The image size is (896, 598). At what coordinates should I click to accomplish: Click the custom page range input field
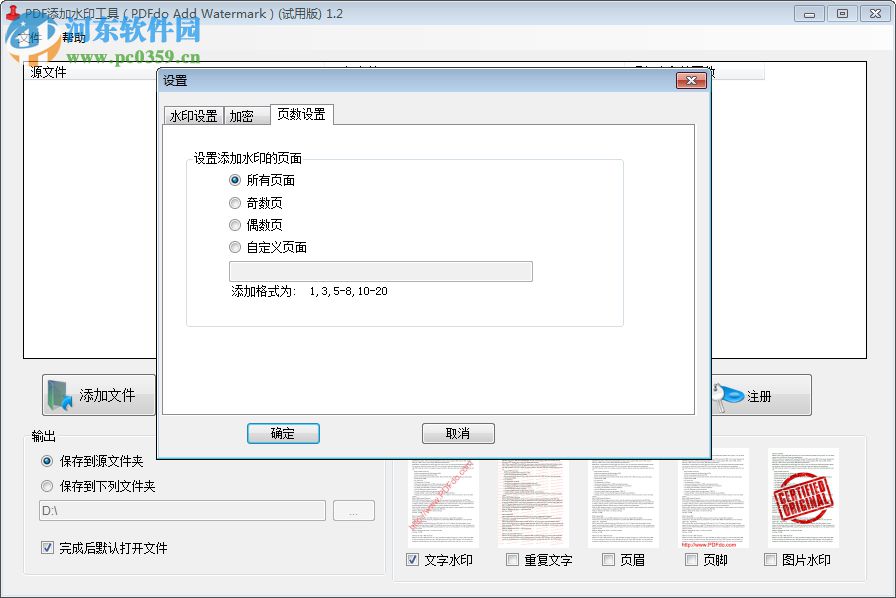pyautogui.click(x=380, y=271)
